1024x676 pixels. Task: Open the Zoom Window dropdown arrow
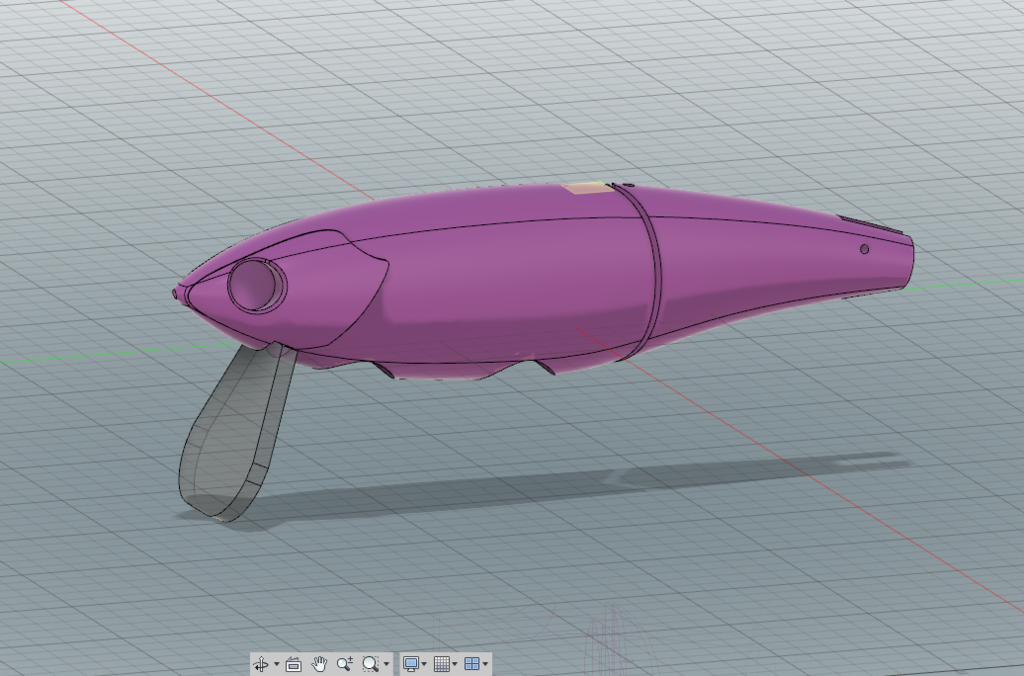(x=386, y=664)
